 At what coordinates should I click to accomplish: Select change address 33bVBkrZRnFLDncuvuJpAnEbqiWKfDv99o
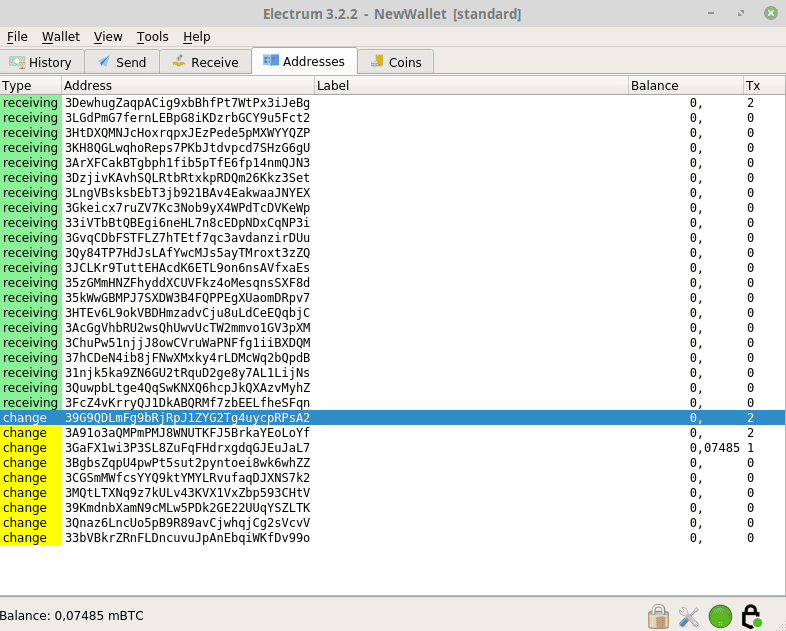click(x=187, y=538)
